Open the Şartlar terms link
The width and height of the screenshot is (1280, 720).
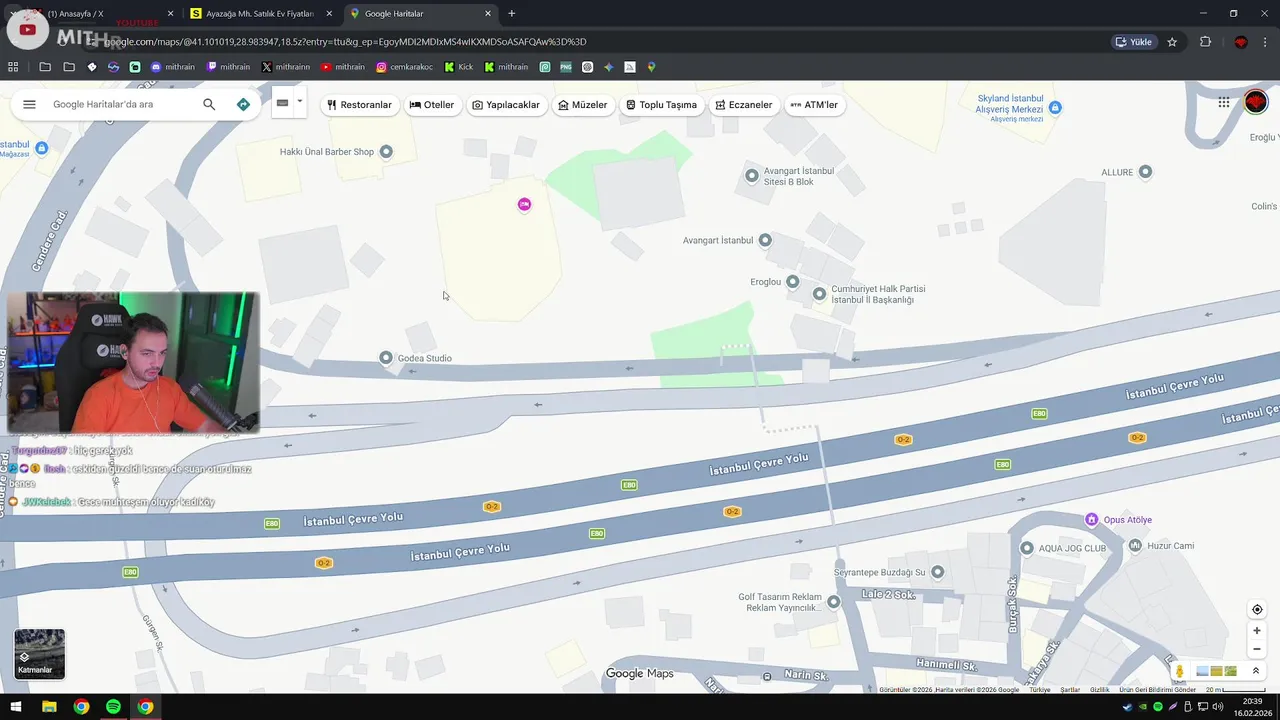tap(1070, 690)
